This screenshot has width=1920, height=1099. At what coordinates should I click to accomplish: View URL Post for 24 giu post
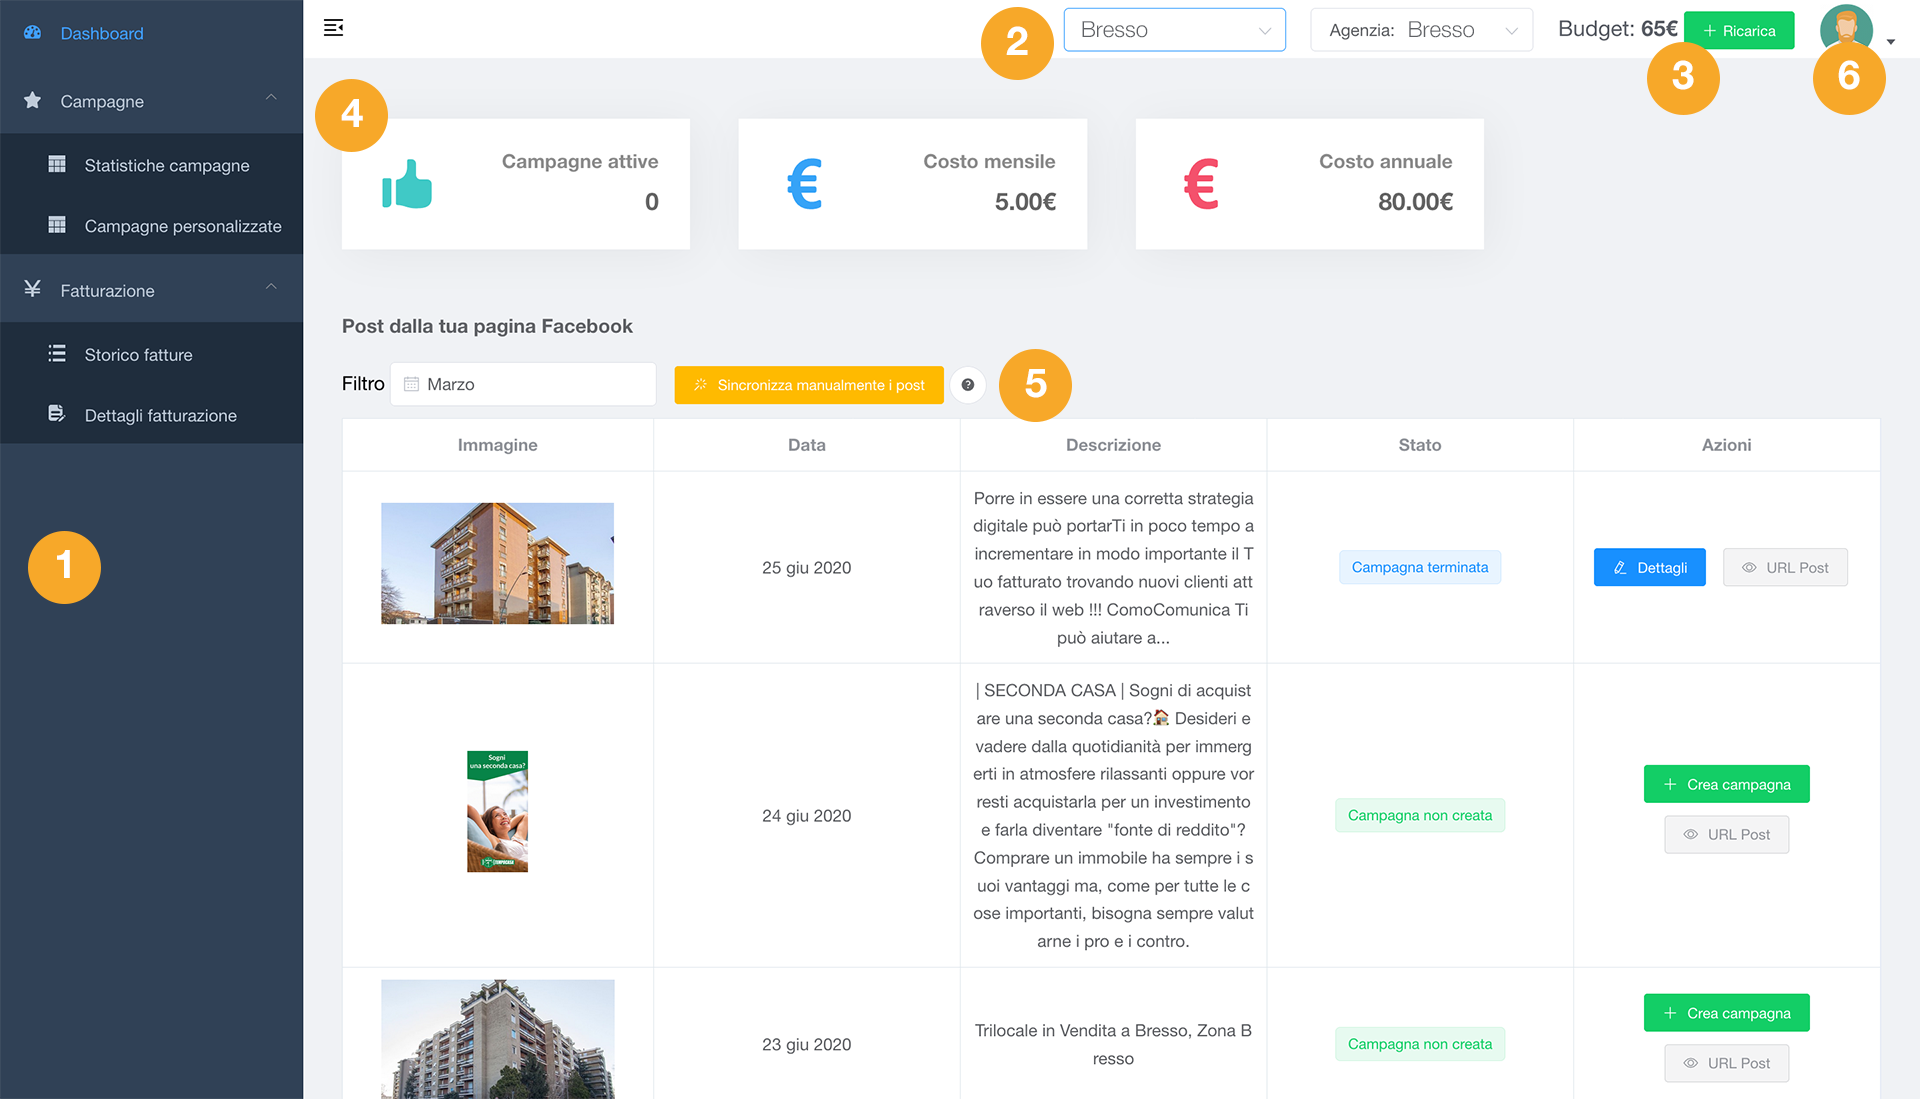[x=1726, y=834]
